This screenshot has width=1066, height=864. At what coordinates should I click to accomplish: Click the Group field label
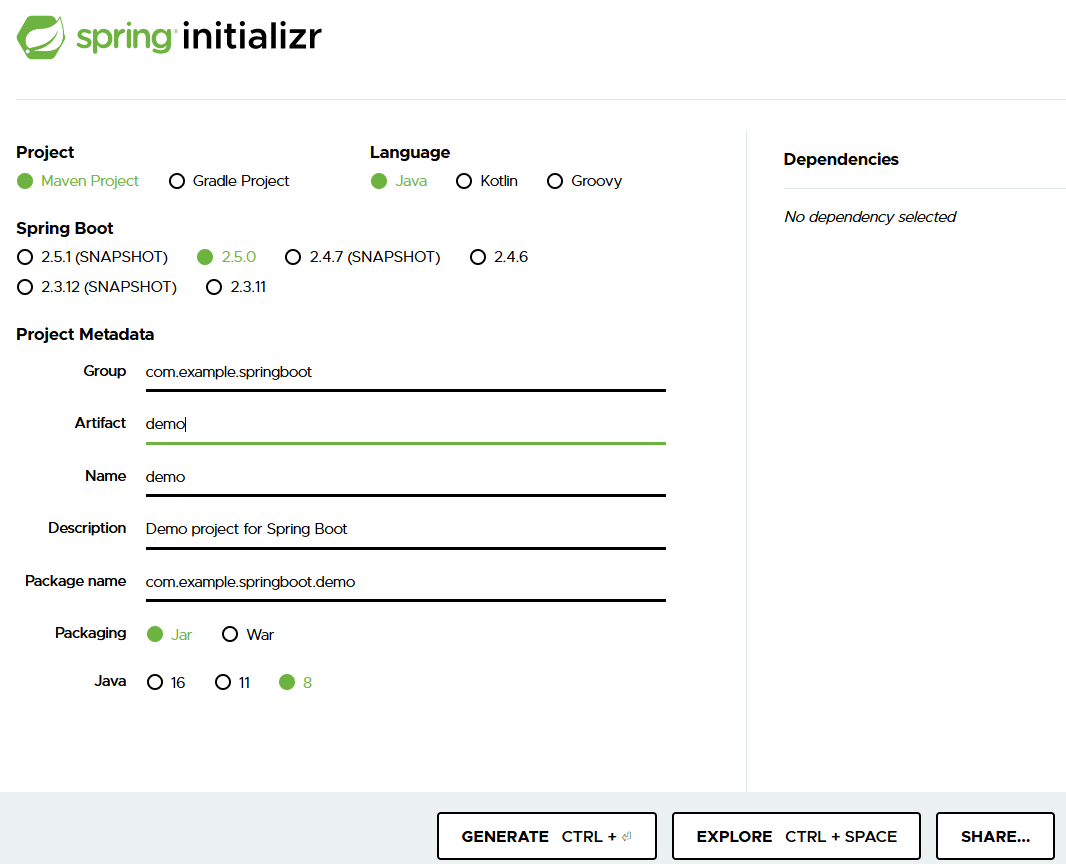pos(105,371)
